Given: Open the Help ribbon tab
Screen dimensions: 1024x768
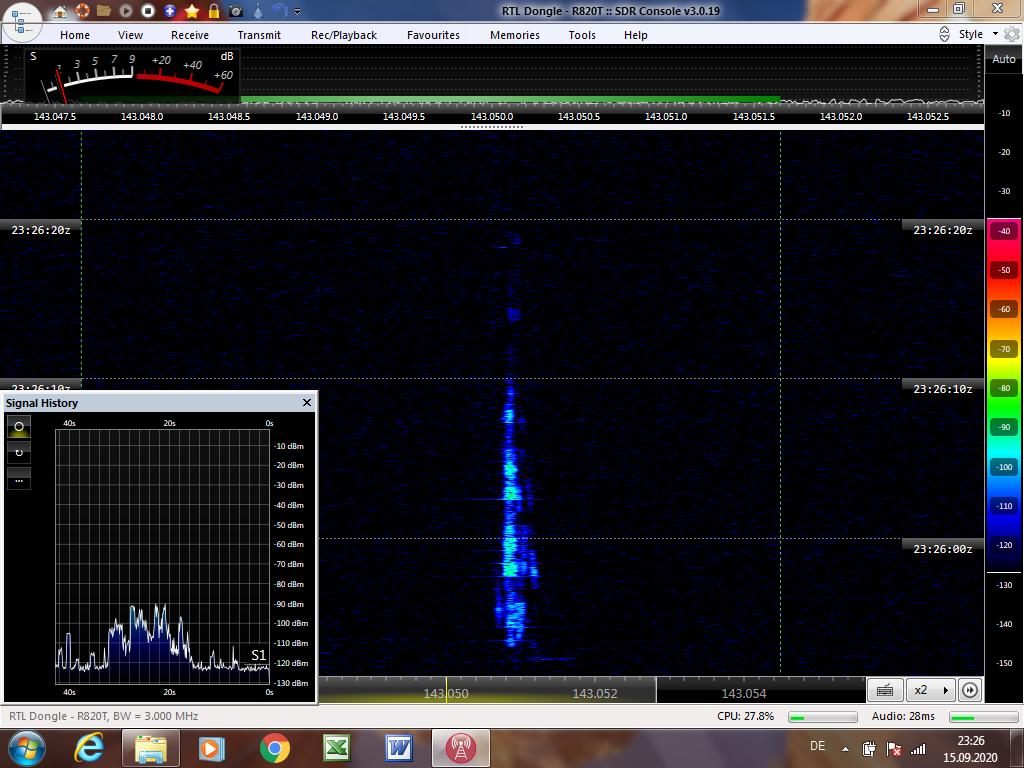Looking at the screenshot, I should (x=635, y=35).
